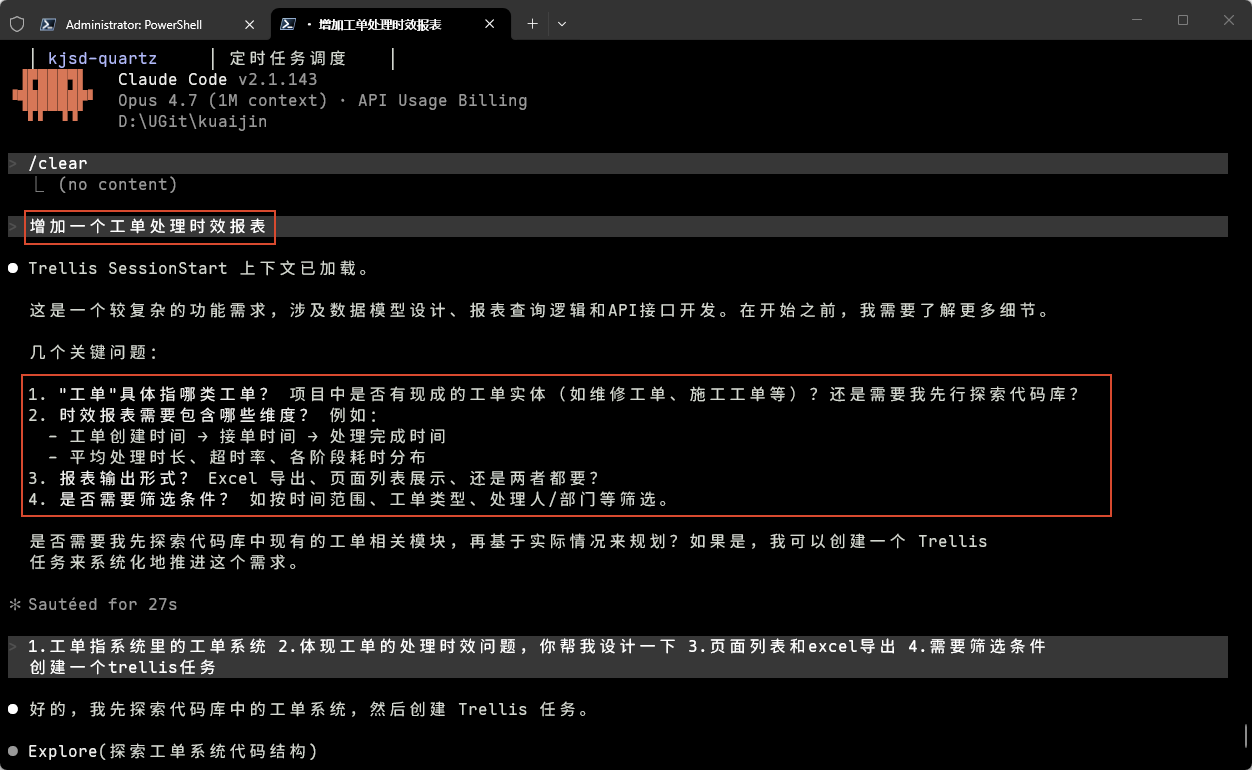The height and width of the screenshot is (770, 1252).
Task: Click reply line 1.工单指系统里的工单系统
Action: click(x=537, y=647)
